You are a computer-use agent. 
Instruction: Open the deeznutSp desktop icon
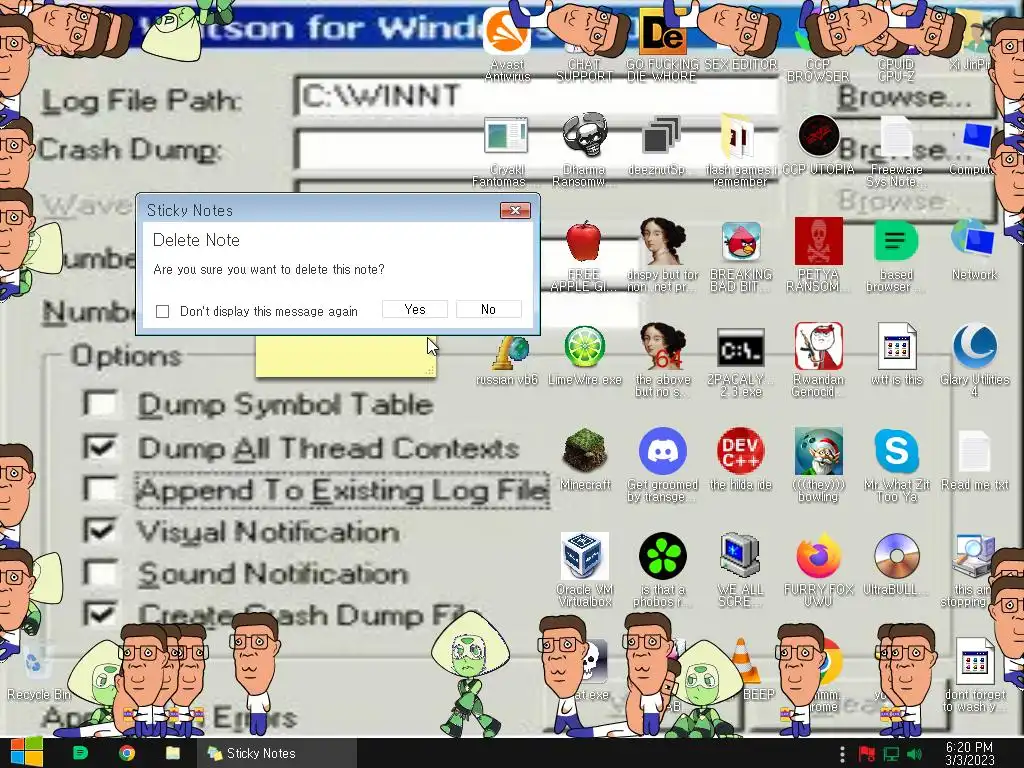(x=662, y=136)
